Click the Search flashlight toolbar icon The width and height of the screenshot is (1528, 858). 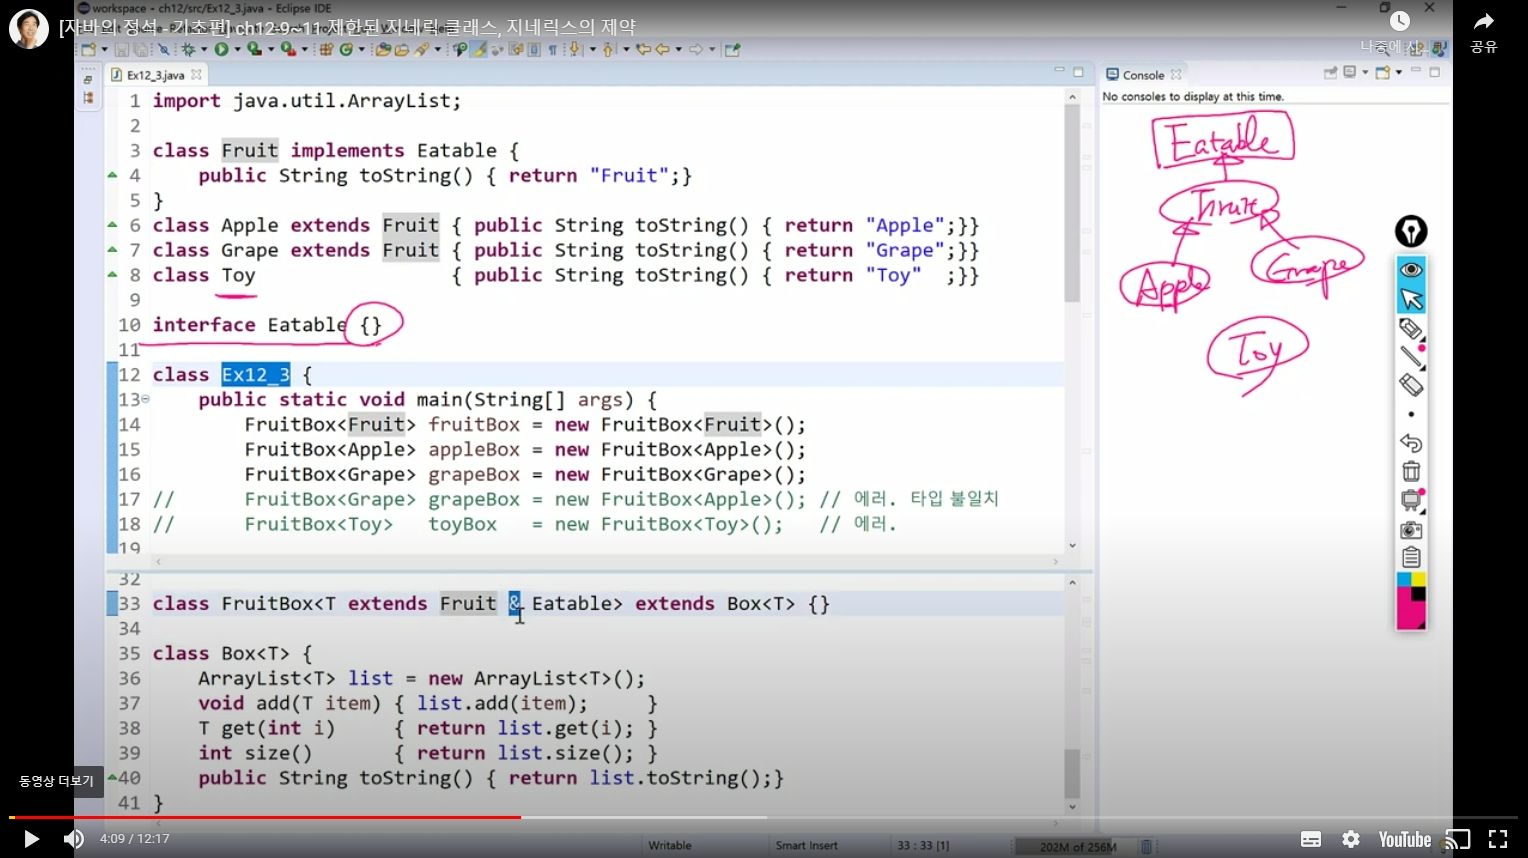422,49
